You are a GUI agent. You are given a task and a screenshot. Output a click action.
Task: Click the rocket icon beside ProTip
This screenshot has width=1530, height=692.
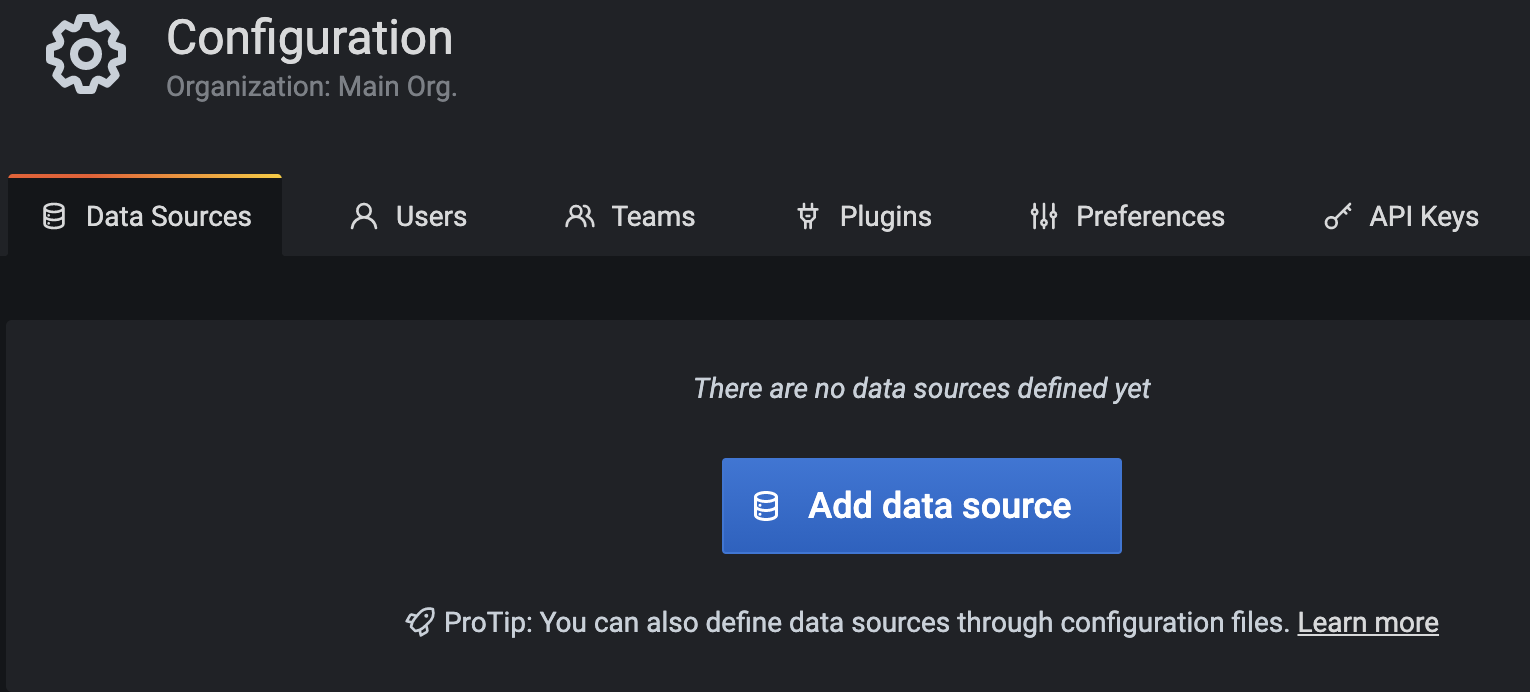419,623
